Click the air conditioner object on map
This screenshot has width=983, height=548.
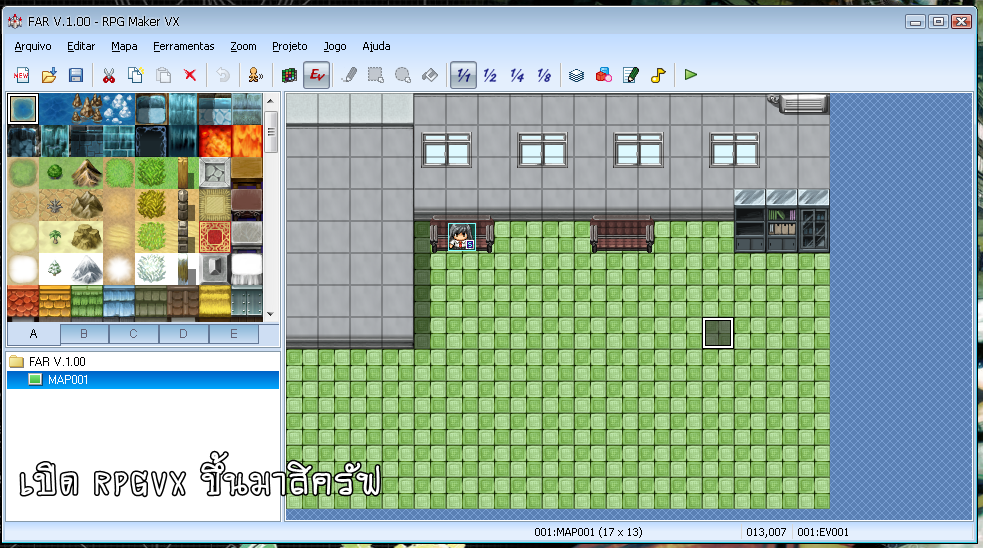799,103
